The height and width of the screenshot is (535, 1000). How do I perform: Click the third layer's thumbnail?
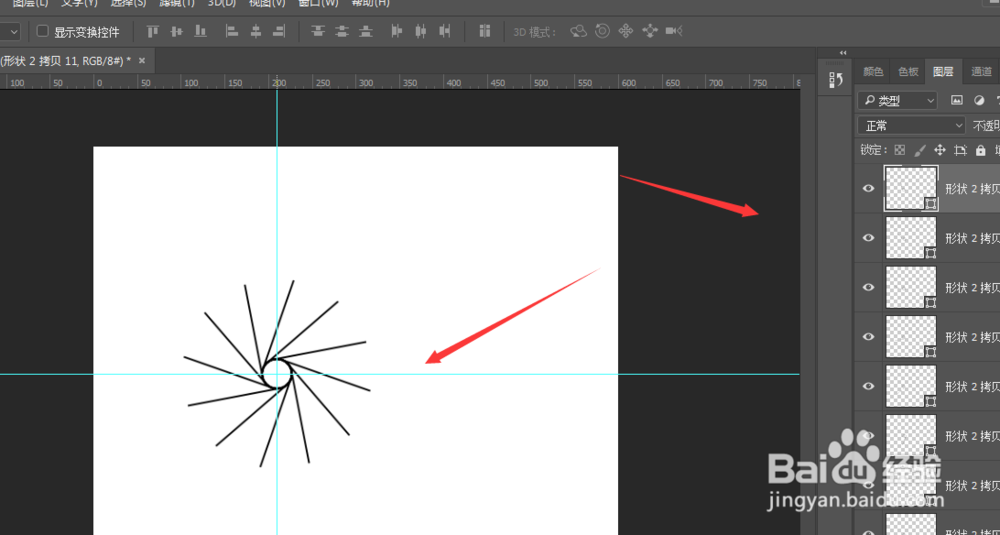(911, 287)
